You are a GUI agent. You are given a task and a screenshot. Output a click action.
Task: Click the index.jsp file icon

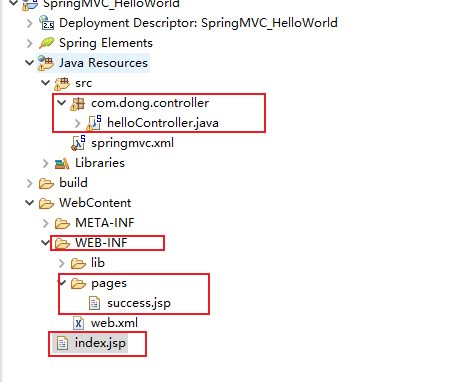coord(62,343)
